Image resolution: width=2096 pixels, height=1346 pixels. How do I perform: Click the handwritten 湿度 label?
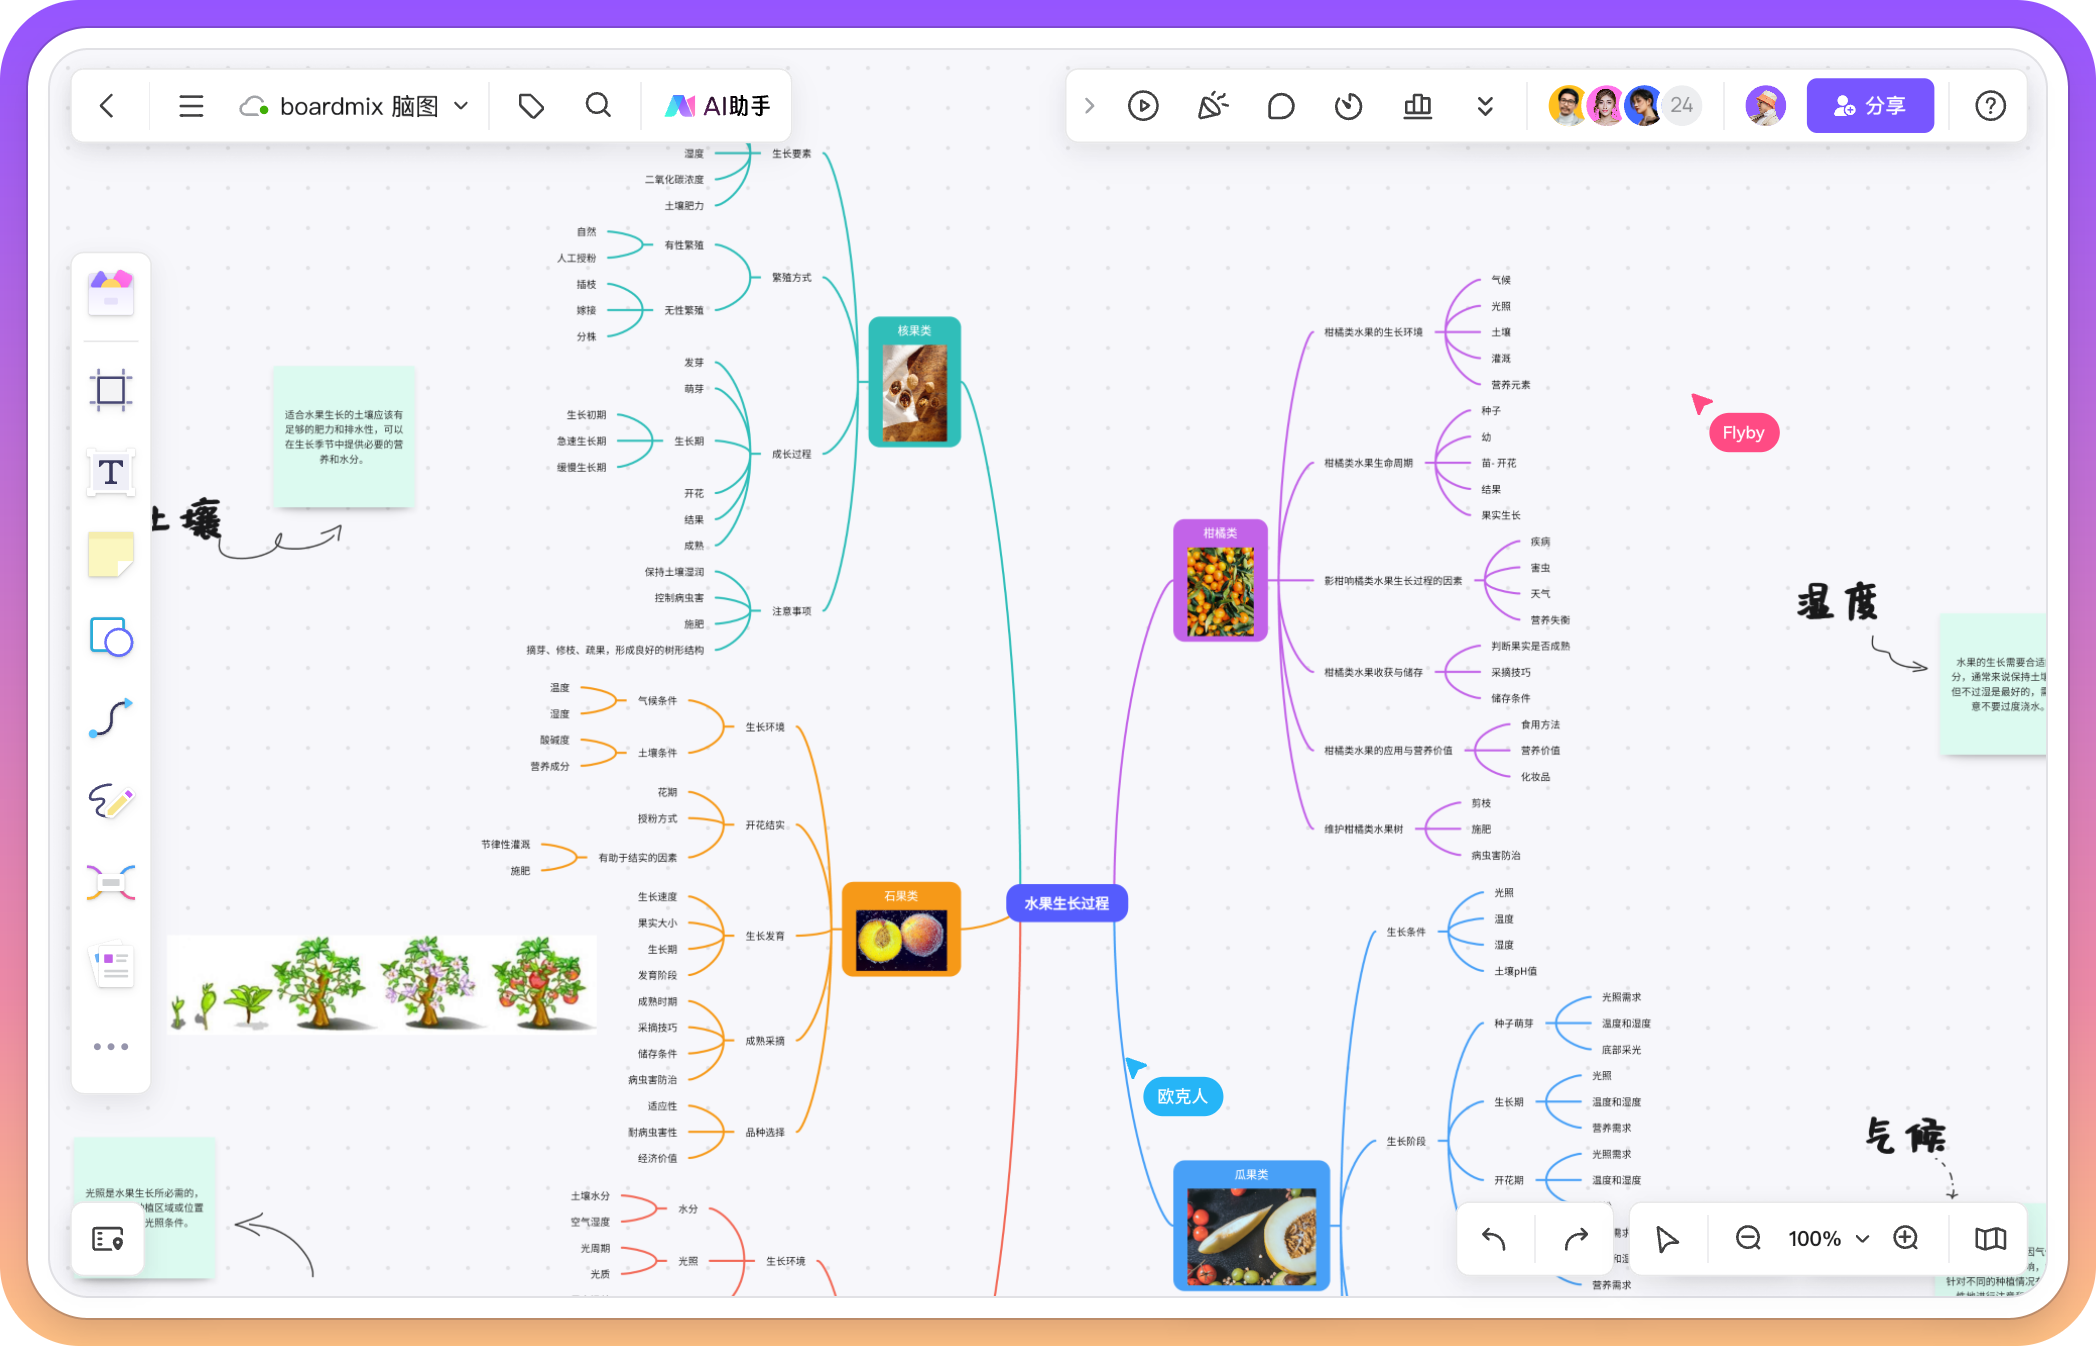1836,603
